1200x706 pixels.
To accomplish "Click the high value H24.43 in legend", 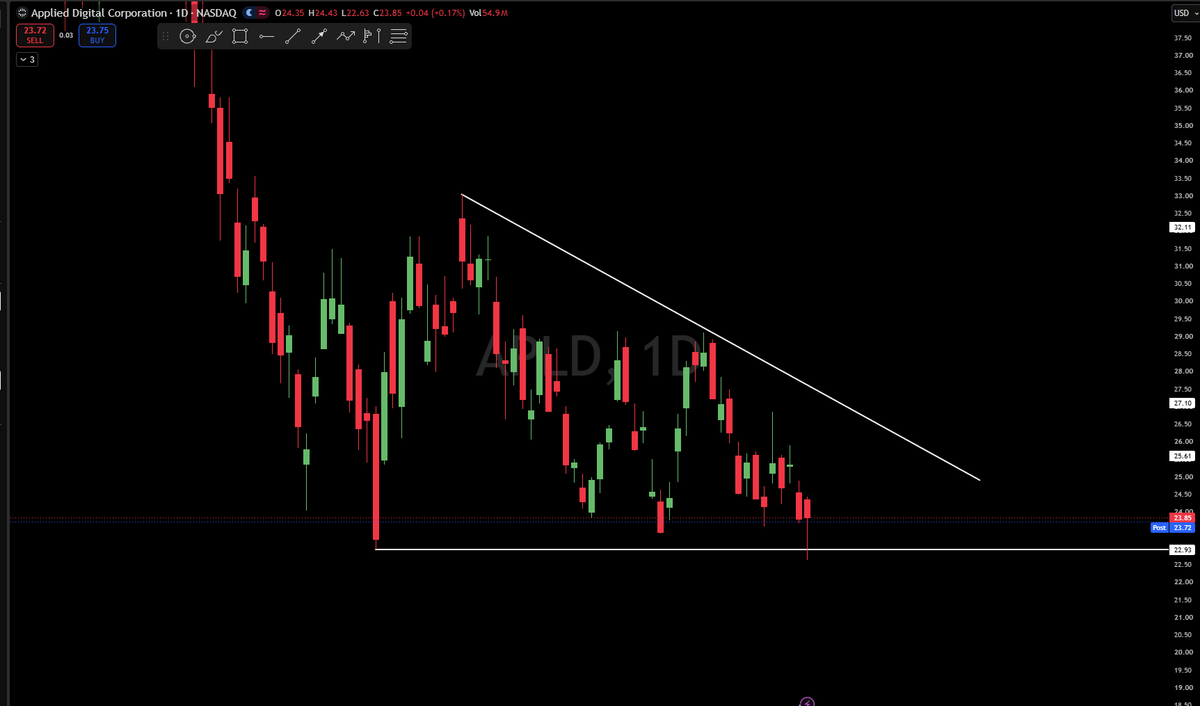I will 323,13.
